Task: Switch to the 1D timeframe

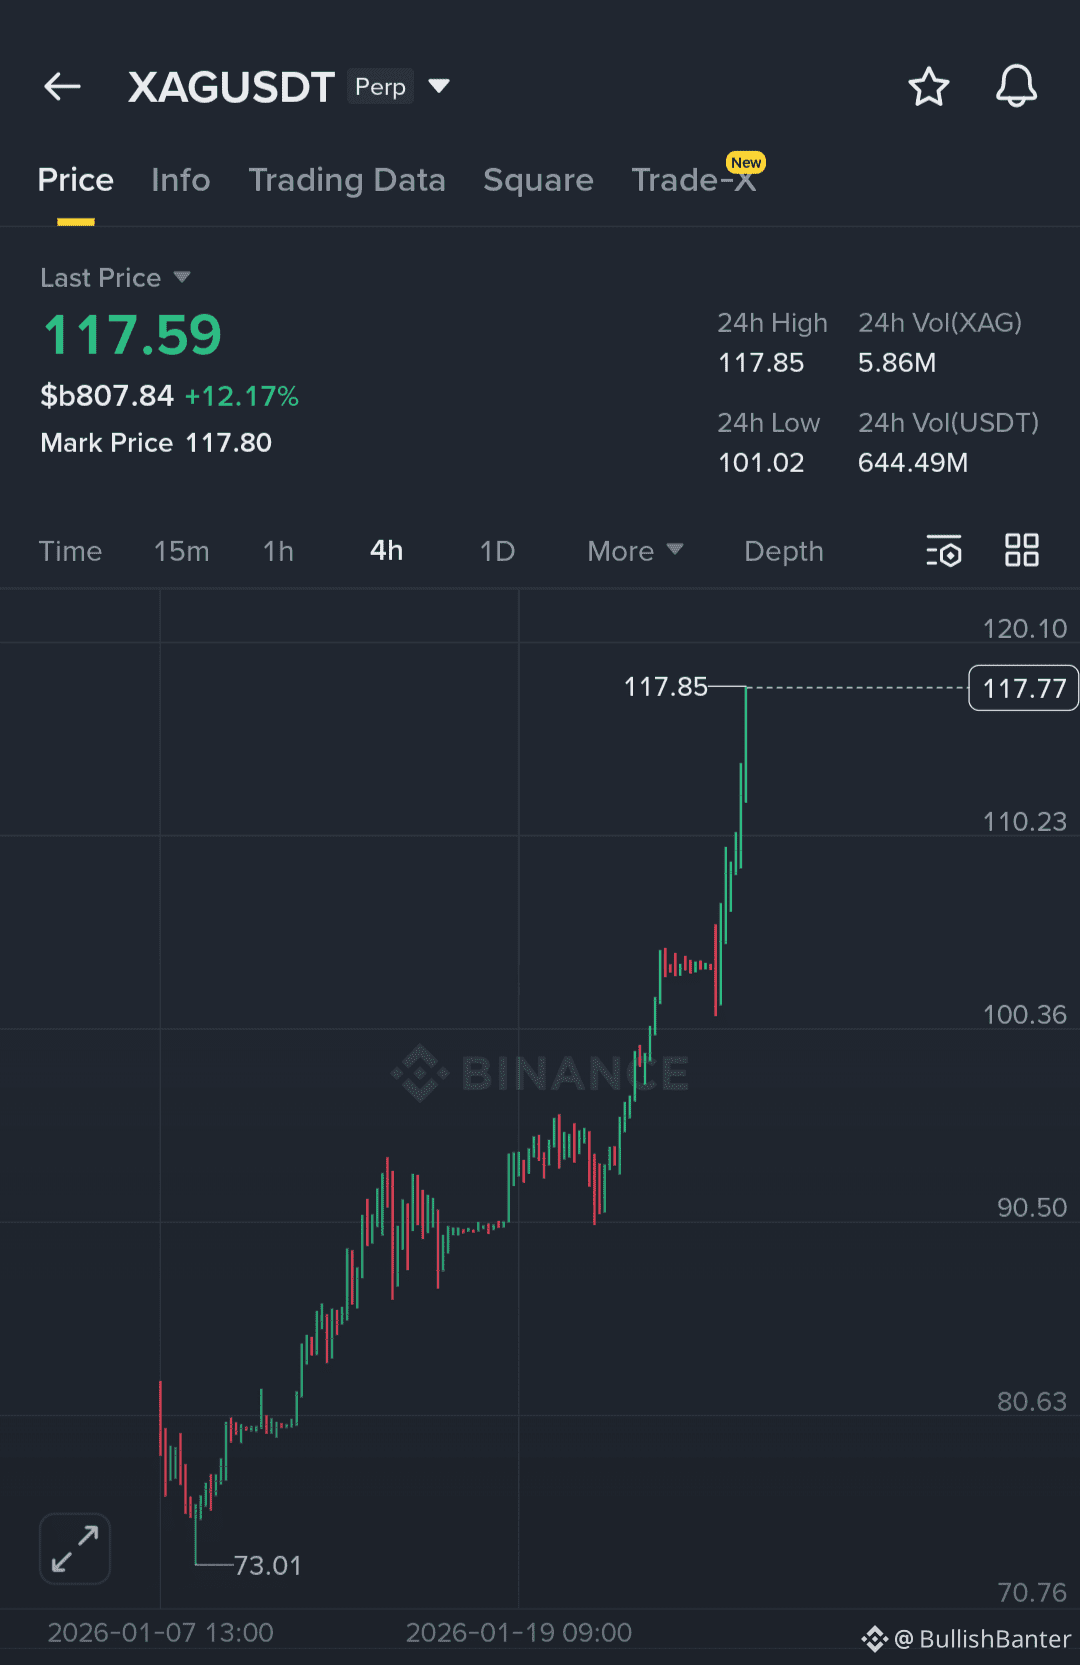Action: [495, 551]
